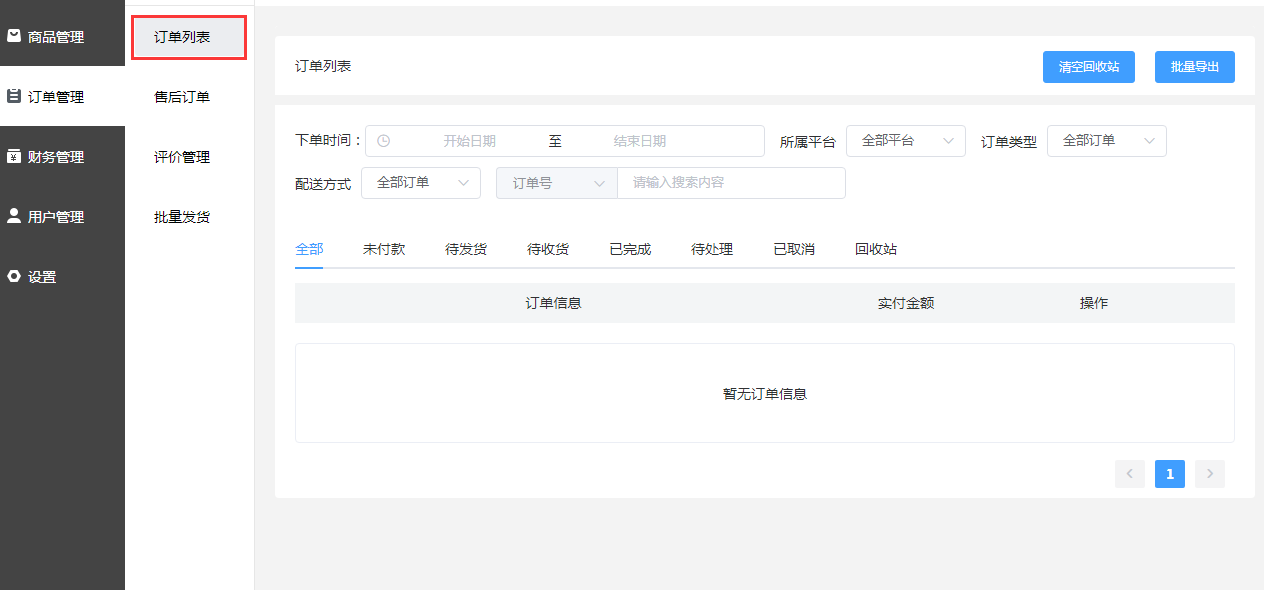Open the 订单号 search type dropdown
Viewport: 1264px width, 590px height.
pyautogui.click(x=556, y=183)
